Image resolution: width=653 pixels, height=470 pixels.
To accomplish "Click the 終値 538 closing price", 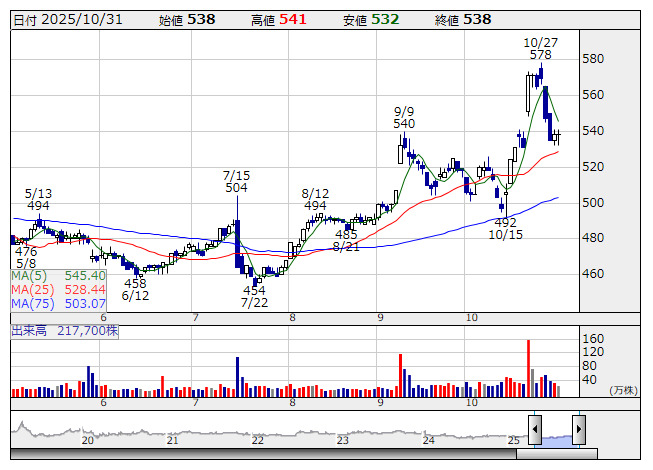I will 463,20.
